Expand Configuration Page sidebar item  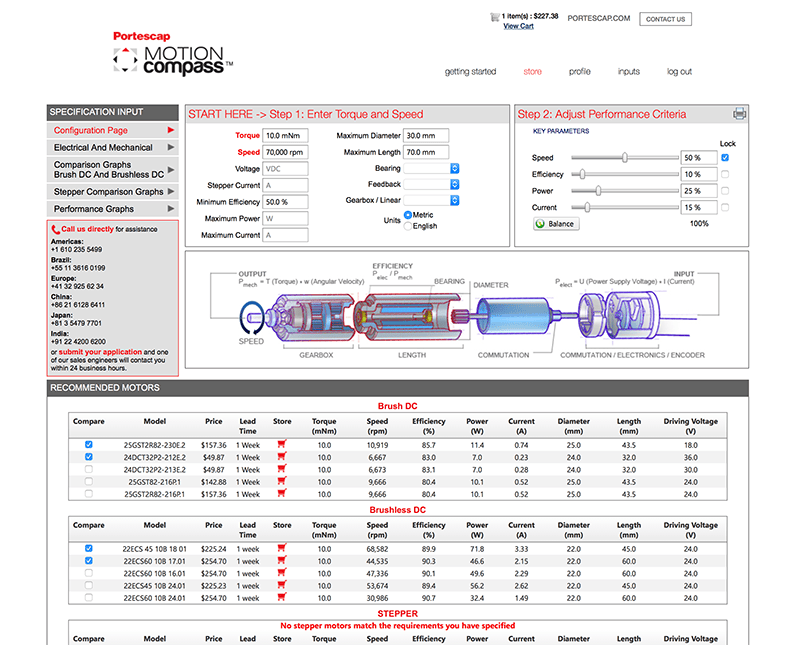tap(113, 130)
